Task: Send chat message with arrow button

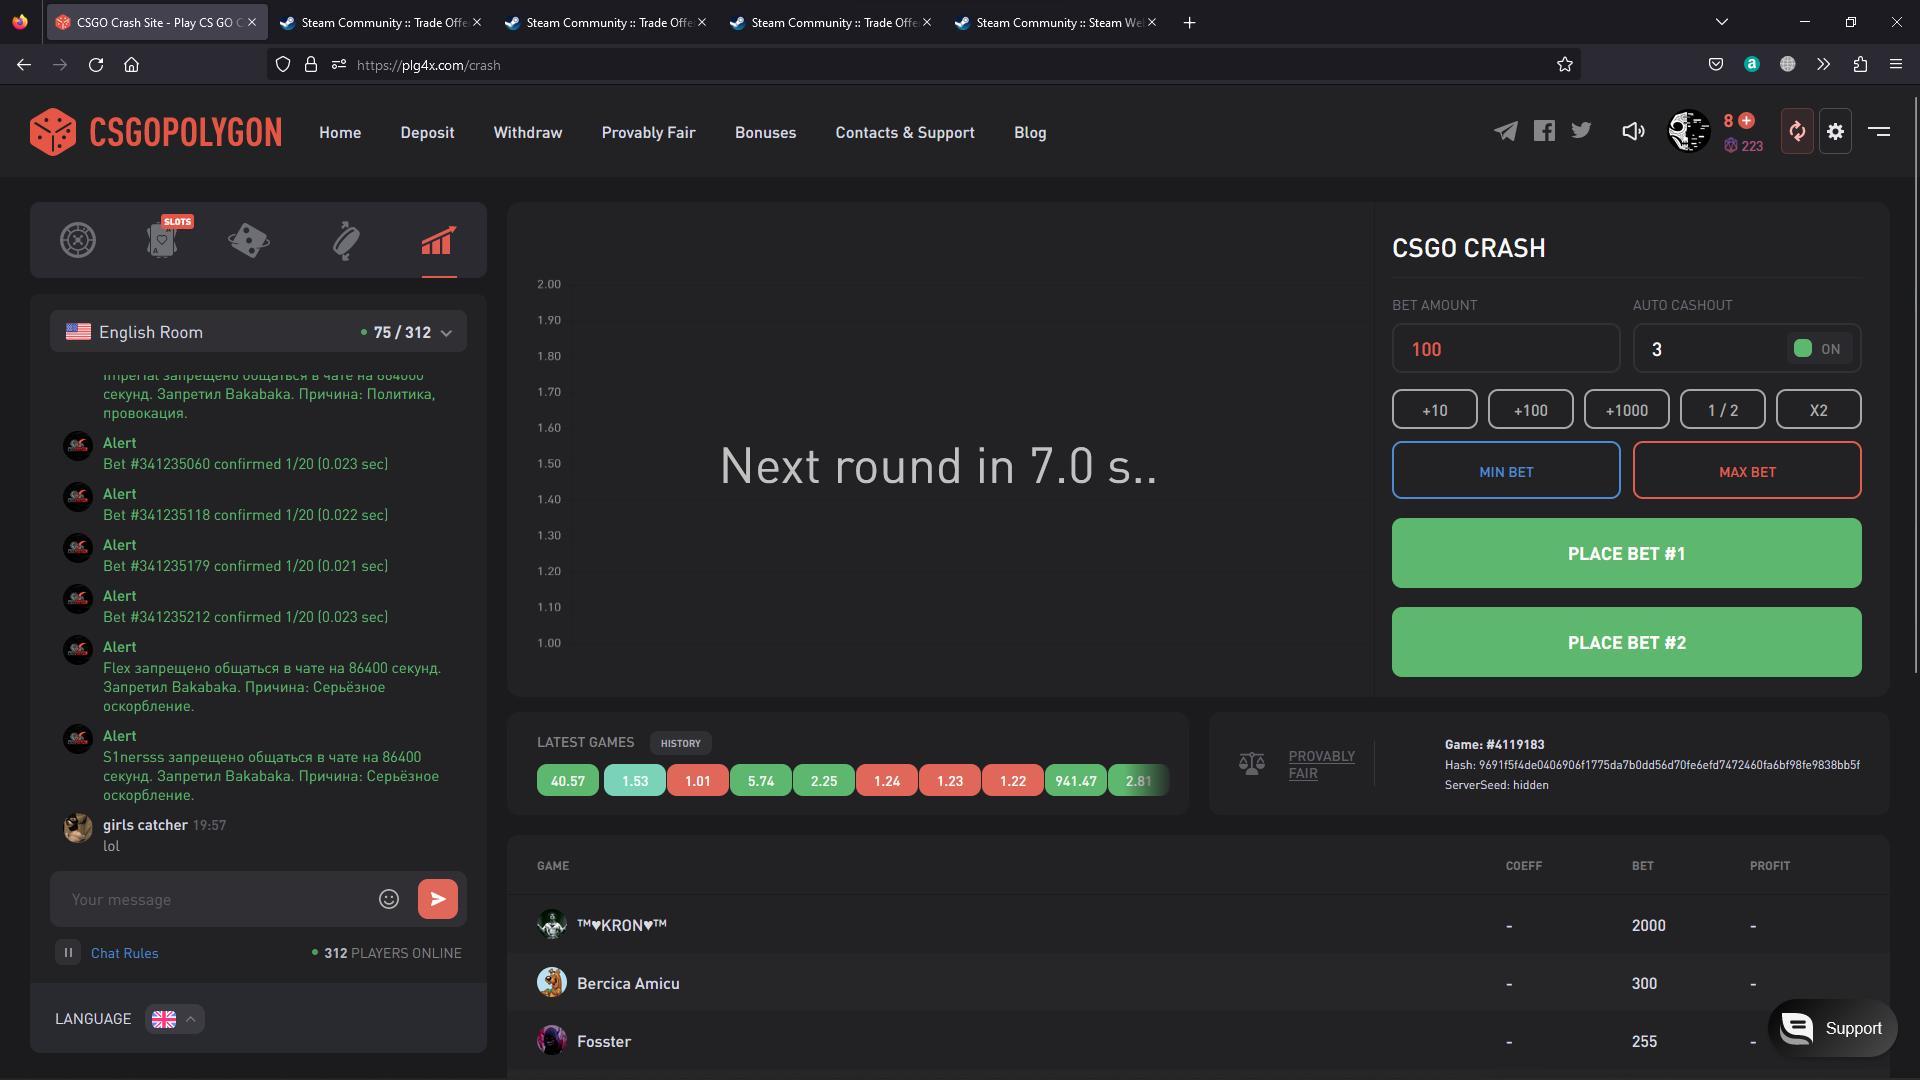Action: click(x=438, y=899)
